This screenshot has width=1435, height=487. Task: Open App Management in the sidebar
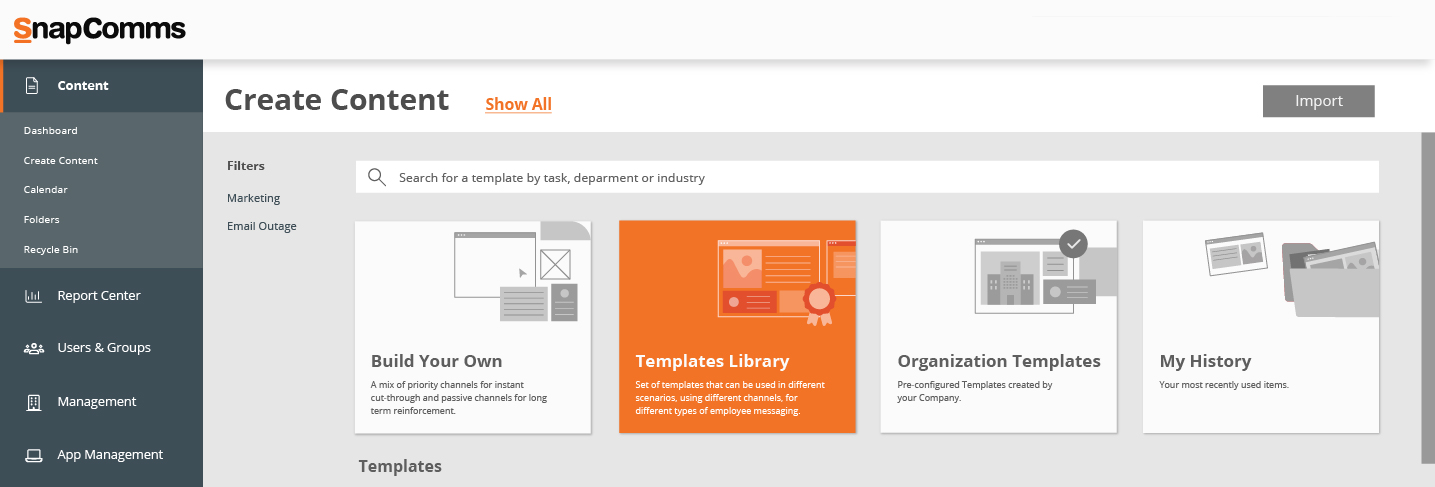tap(101, 455)
